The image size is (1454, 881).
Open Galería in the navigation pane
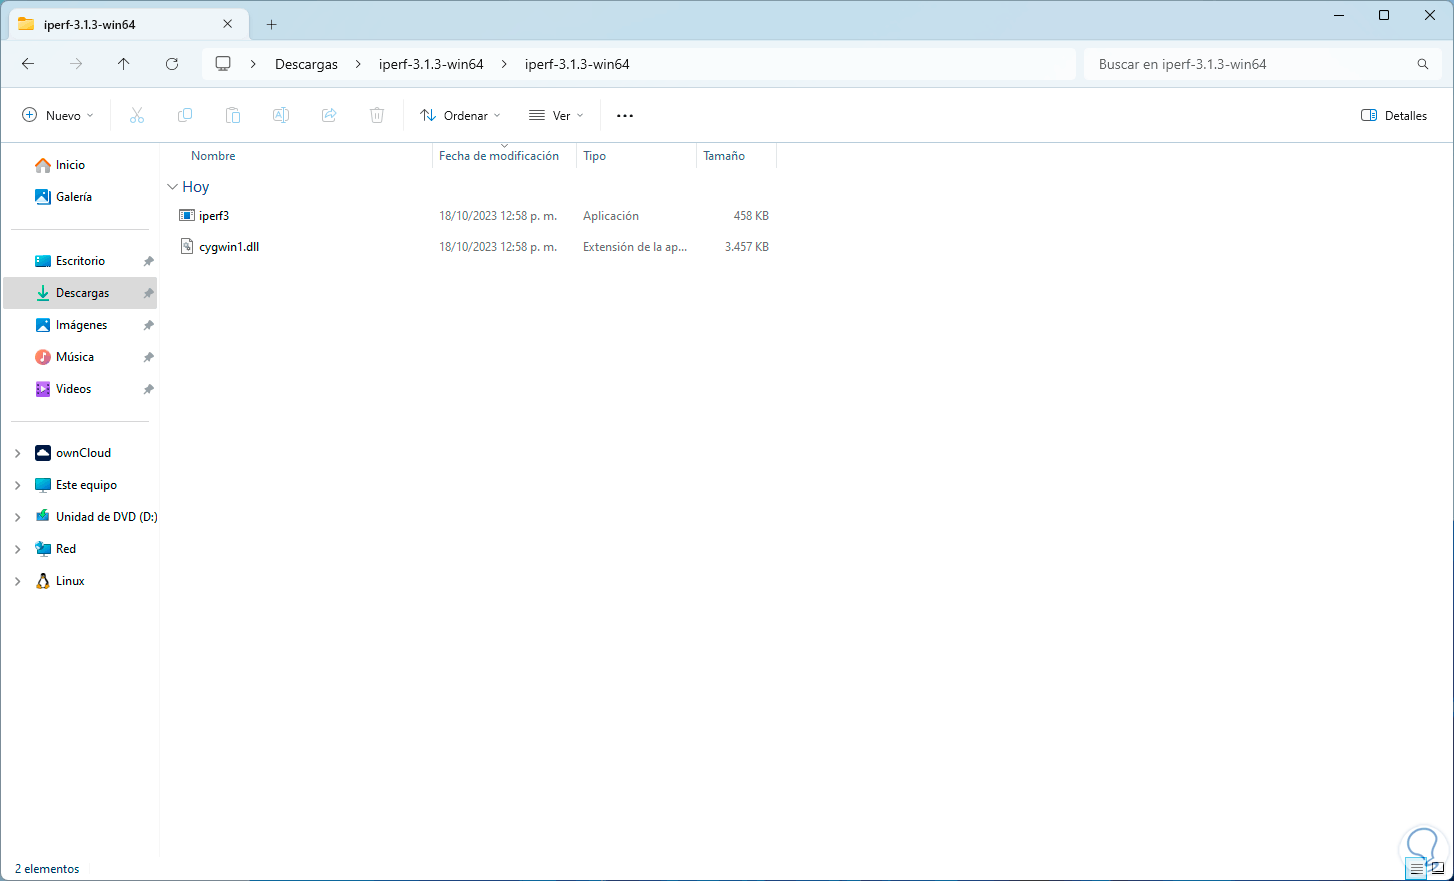74,197
